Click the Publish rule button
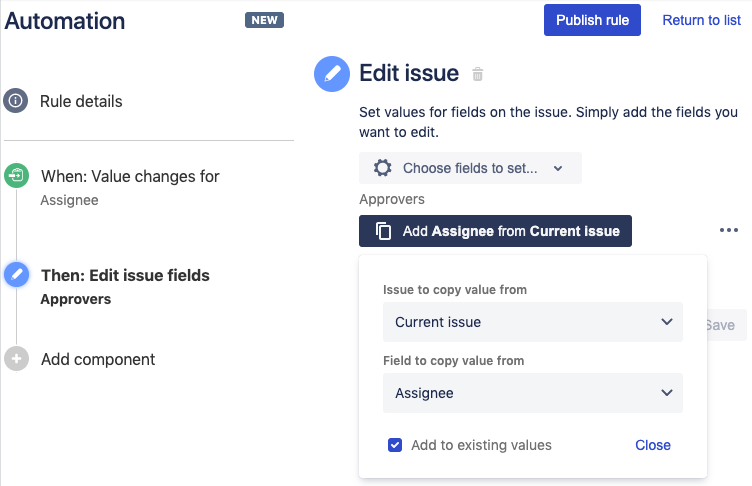The image size is (752, 486). coord(592,20)
